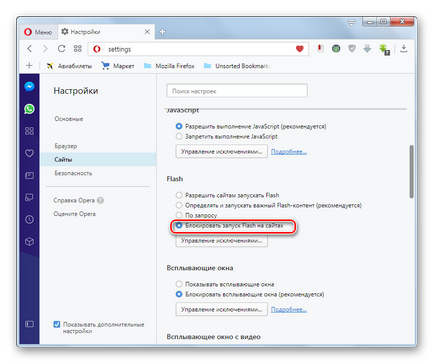This screenshot has height=364, width=434.
Task: Select Разрешить сайтам запускать Flash
Action: (x=179, y=195)
